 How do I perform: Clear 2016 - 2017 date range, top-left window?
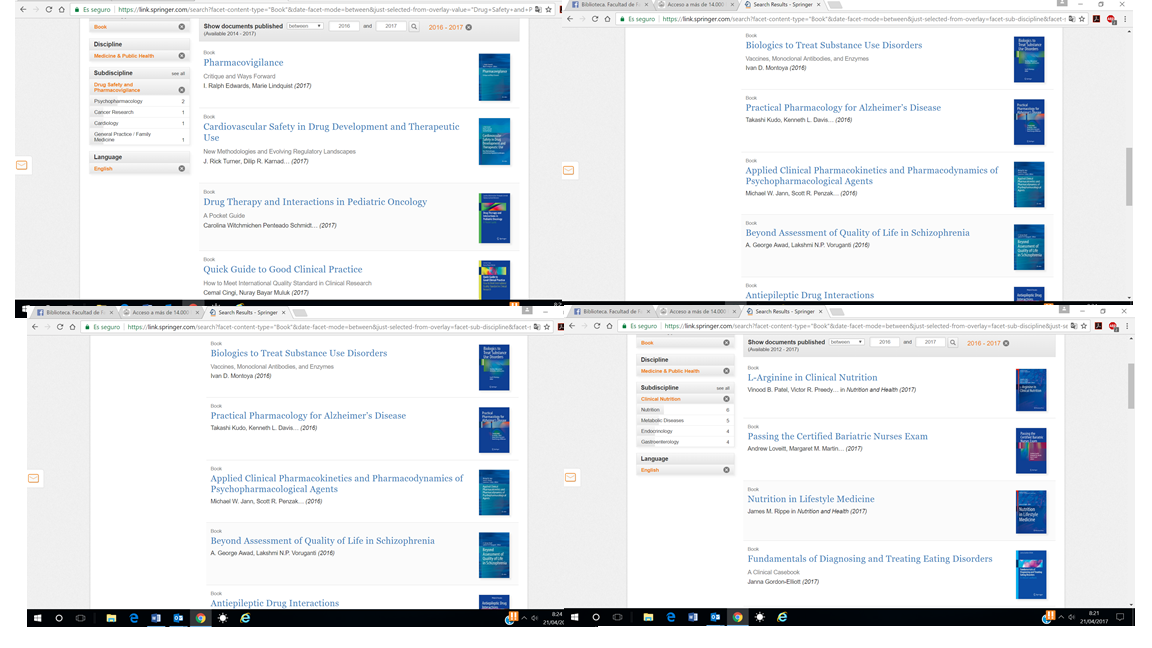click(469, 27)
